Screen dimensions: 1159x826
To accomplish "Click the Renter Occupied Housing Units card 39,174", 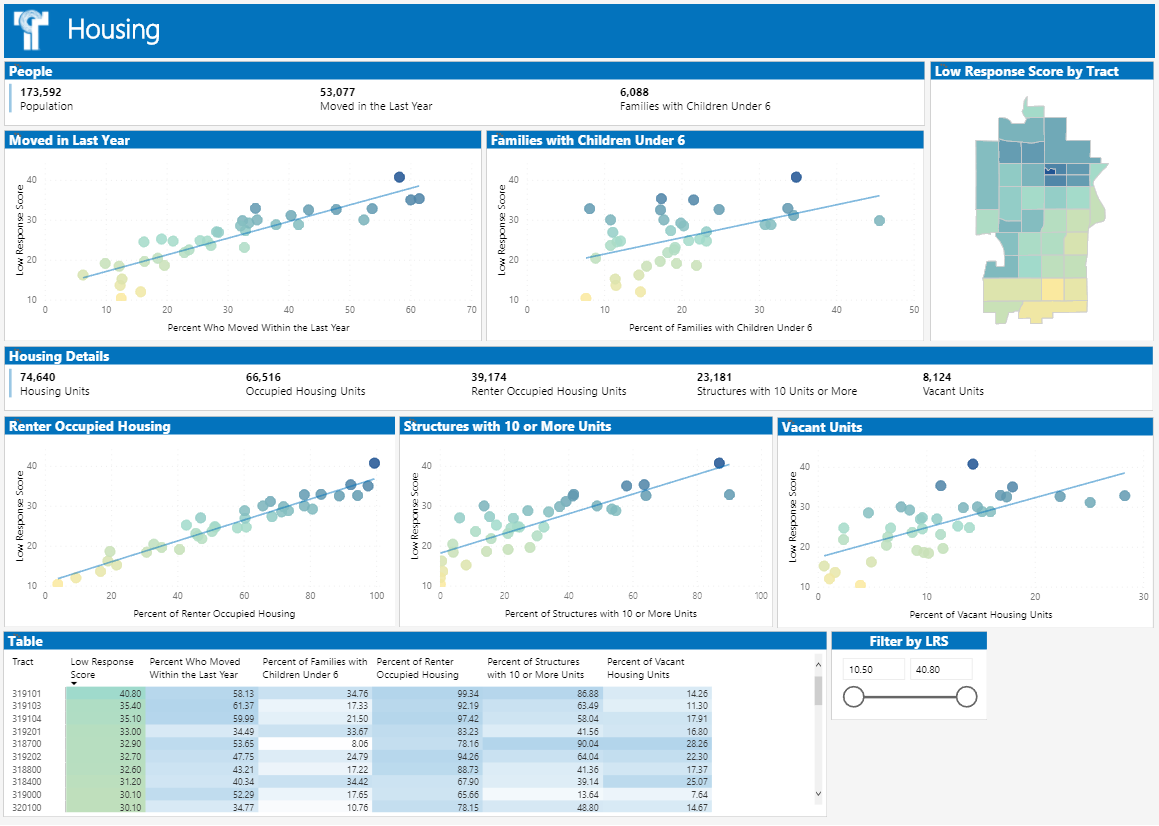I will [x=548, y=384].
